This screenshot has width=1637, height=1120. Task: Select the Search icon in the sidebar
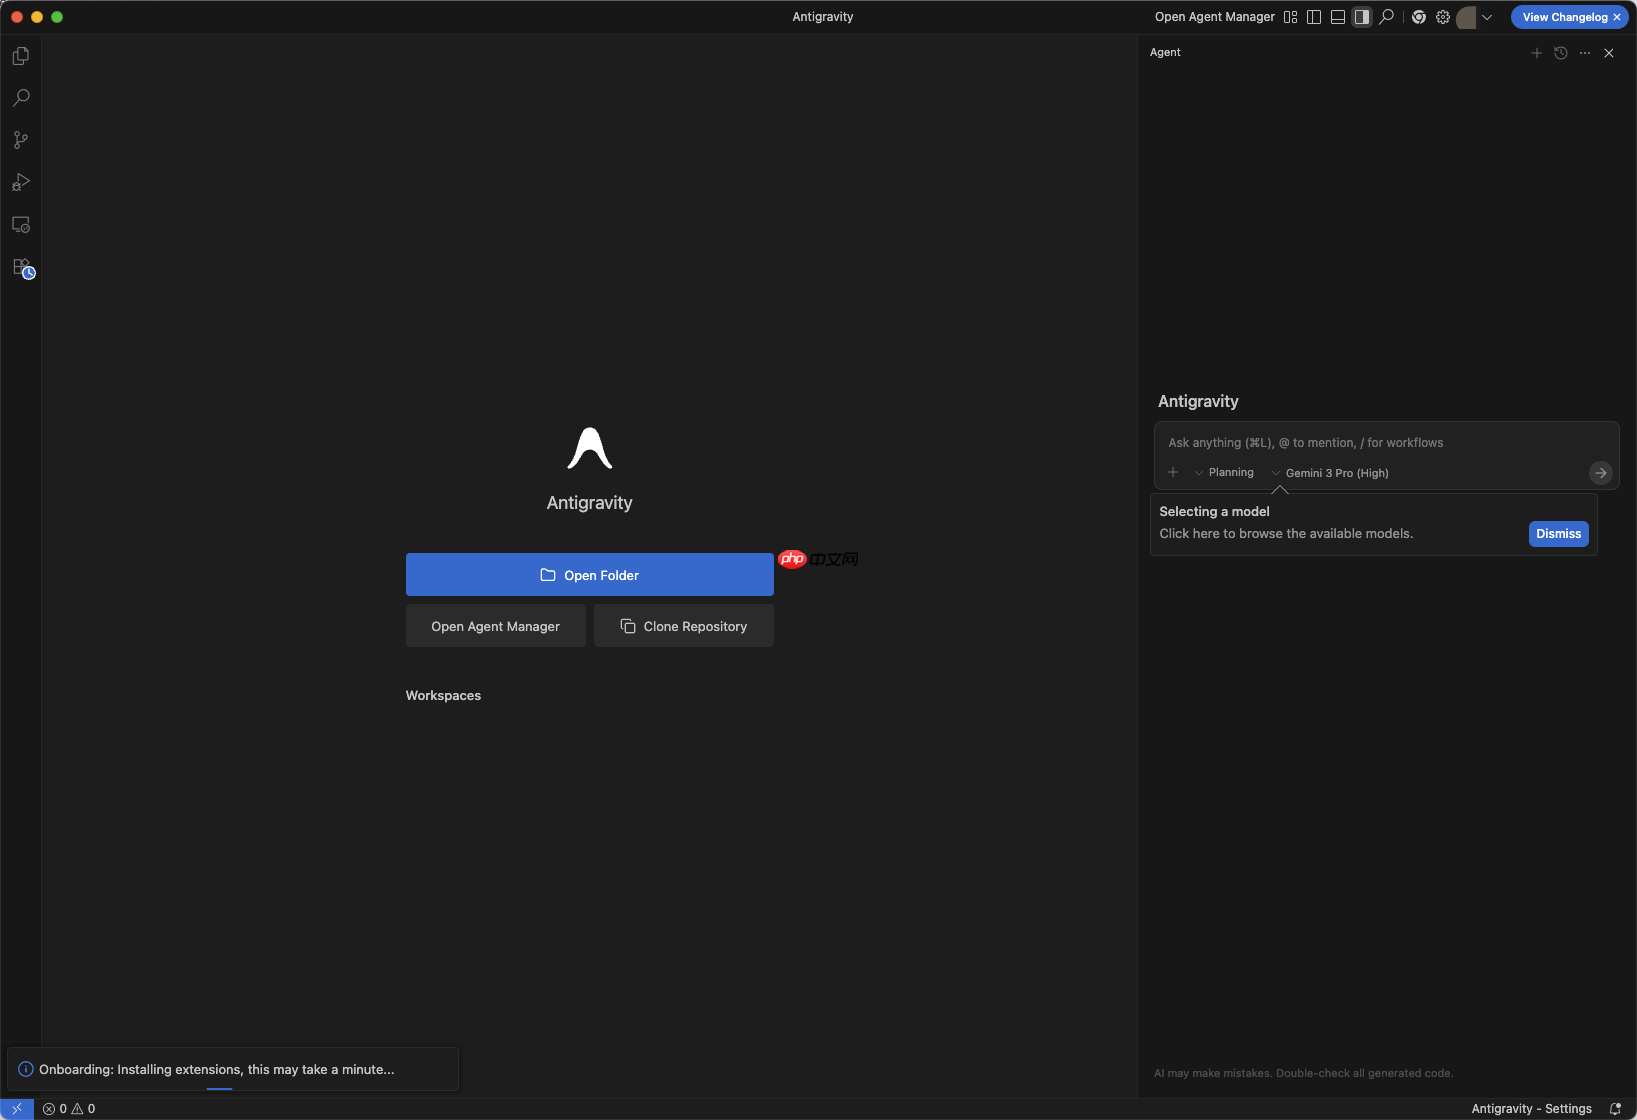[20, 98]
